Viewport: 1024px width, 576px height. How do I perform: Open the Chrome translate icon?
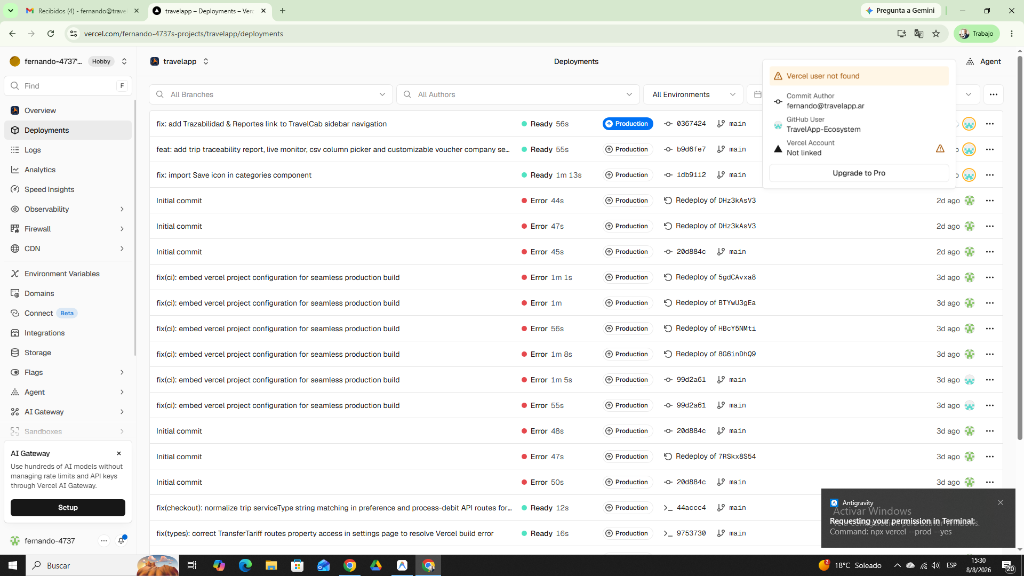click(x=919, y=33)
